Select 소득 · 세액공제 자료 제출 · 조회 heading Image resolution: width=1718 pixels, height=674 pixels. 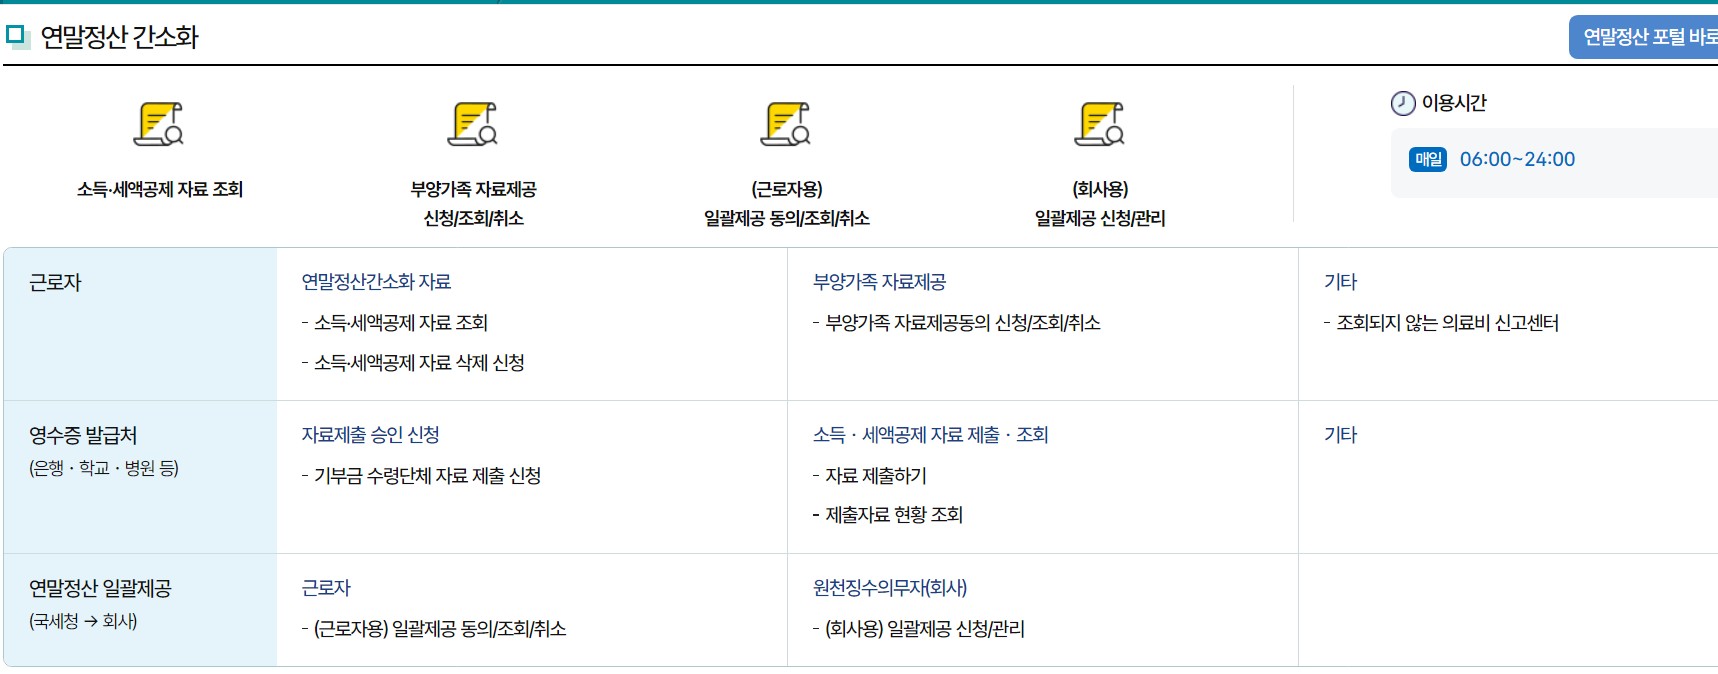[930, 435]
